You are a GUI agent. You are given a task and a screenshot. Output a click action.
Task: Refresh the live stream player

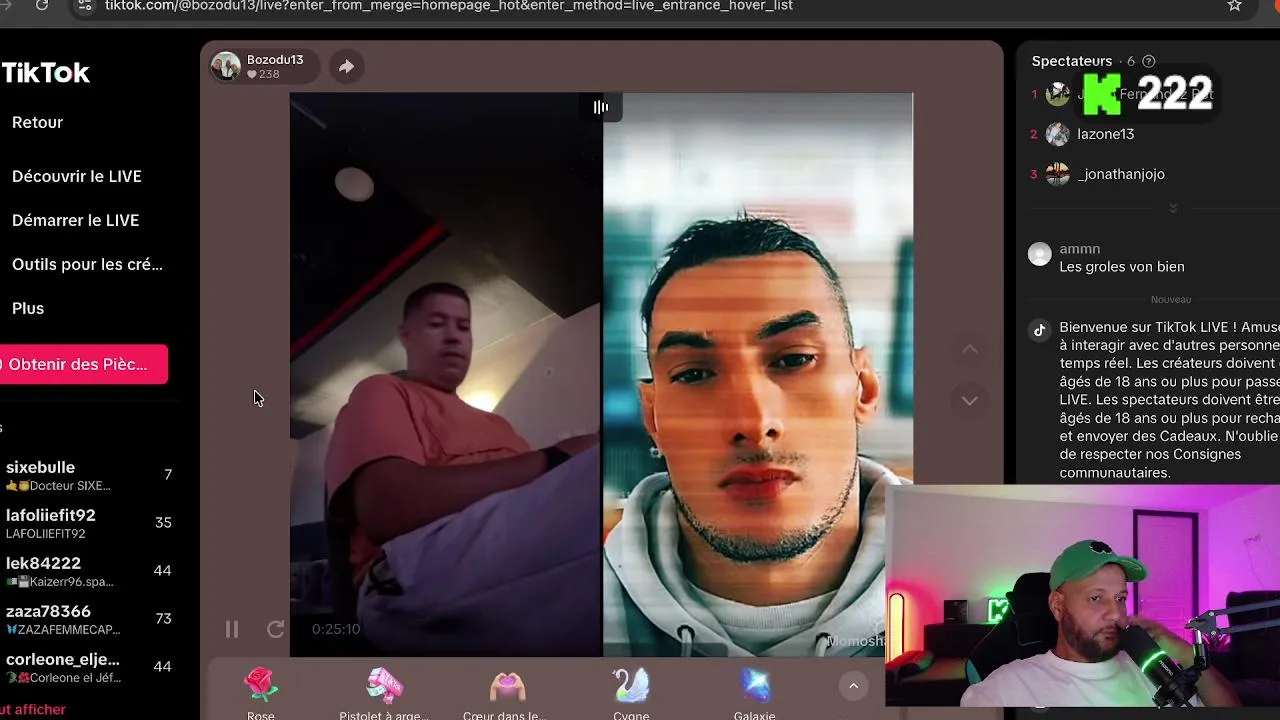[276, 629]
